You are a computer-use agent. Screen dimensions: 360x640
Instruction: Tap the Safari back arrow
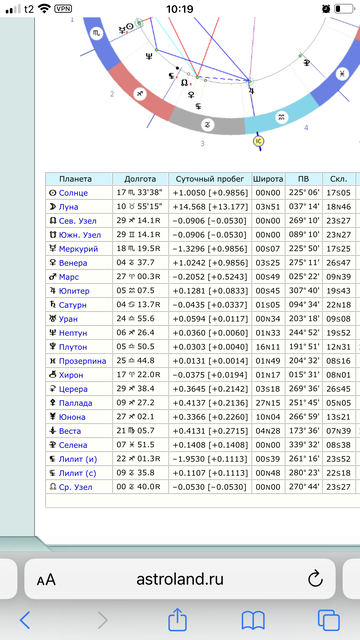coord(25,620)
